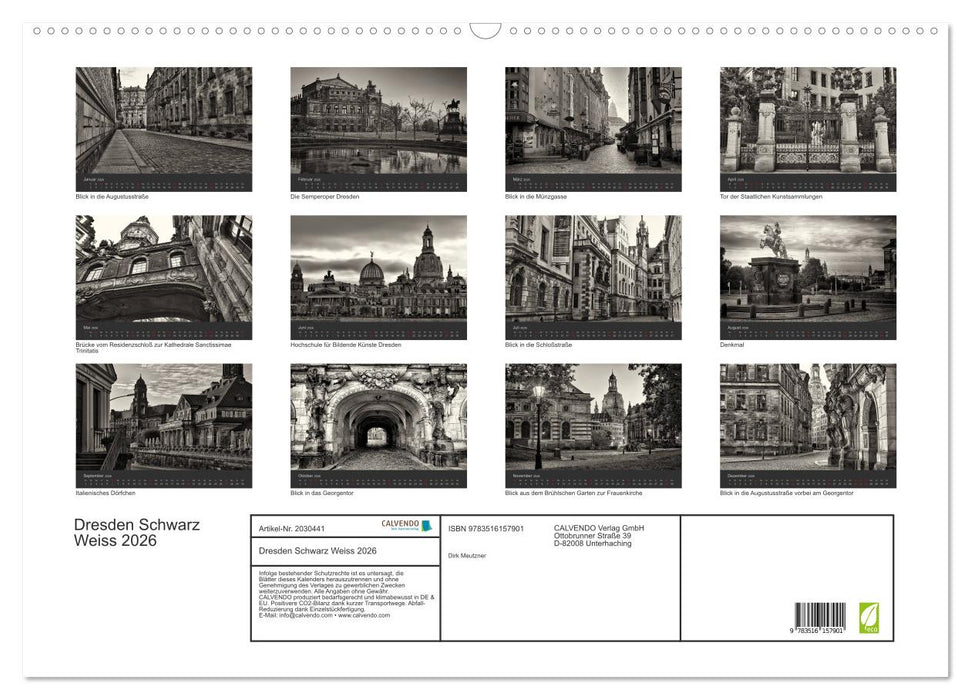Open the August 'Denkmal' equestrian statue thumbnail
The height and width of the screenshot is (700, 971).
(x=806, y=278)
